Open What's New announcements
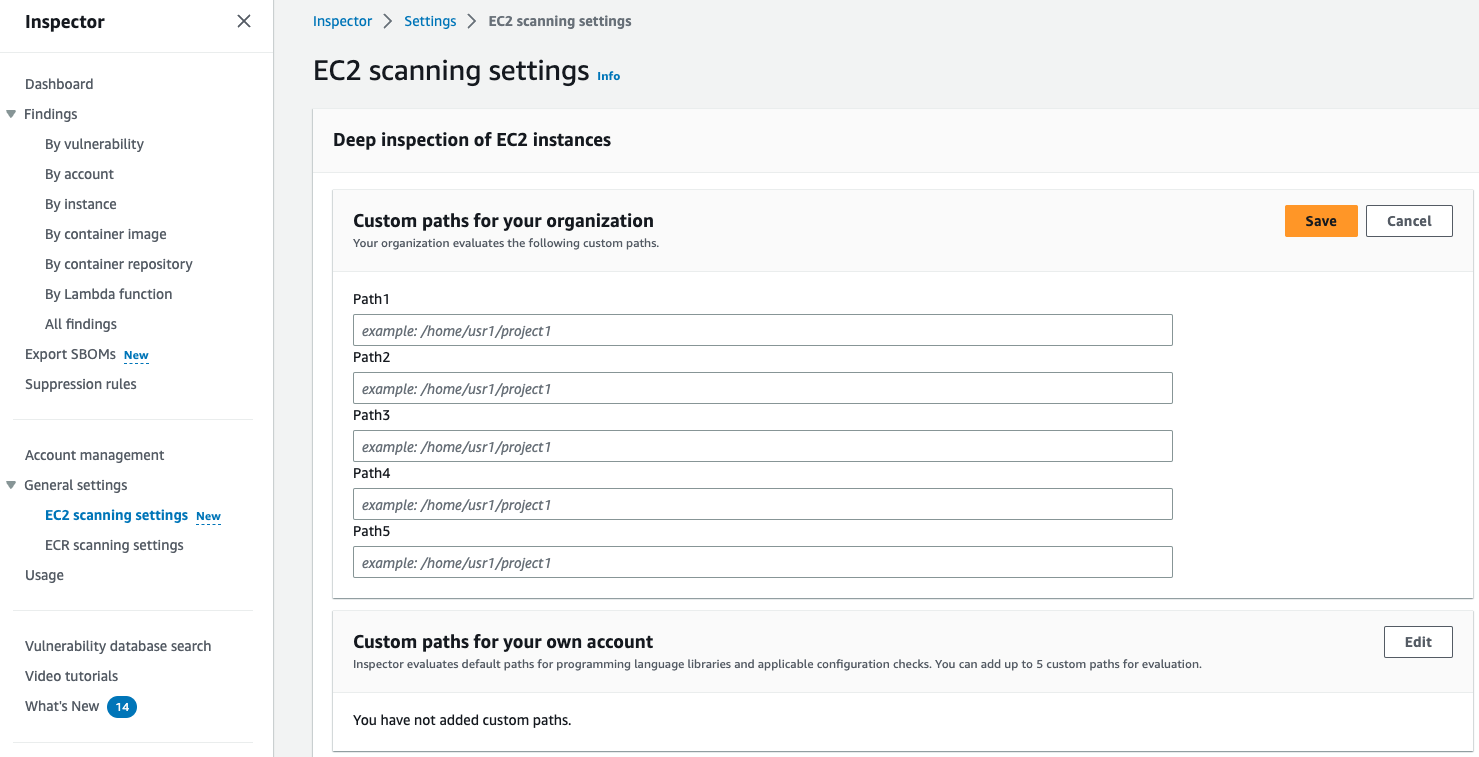This screenshot has width=1479, height=757. 62,706
